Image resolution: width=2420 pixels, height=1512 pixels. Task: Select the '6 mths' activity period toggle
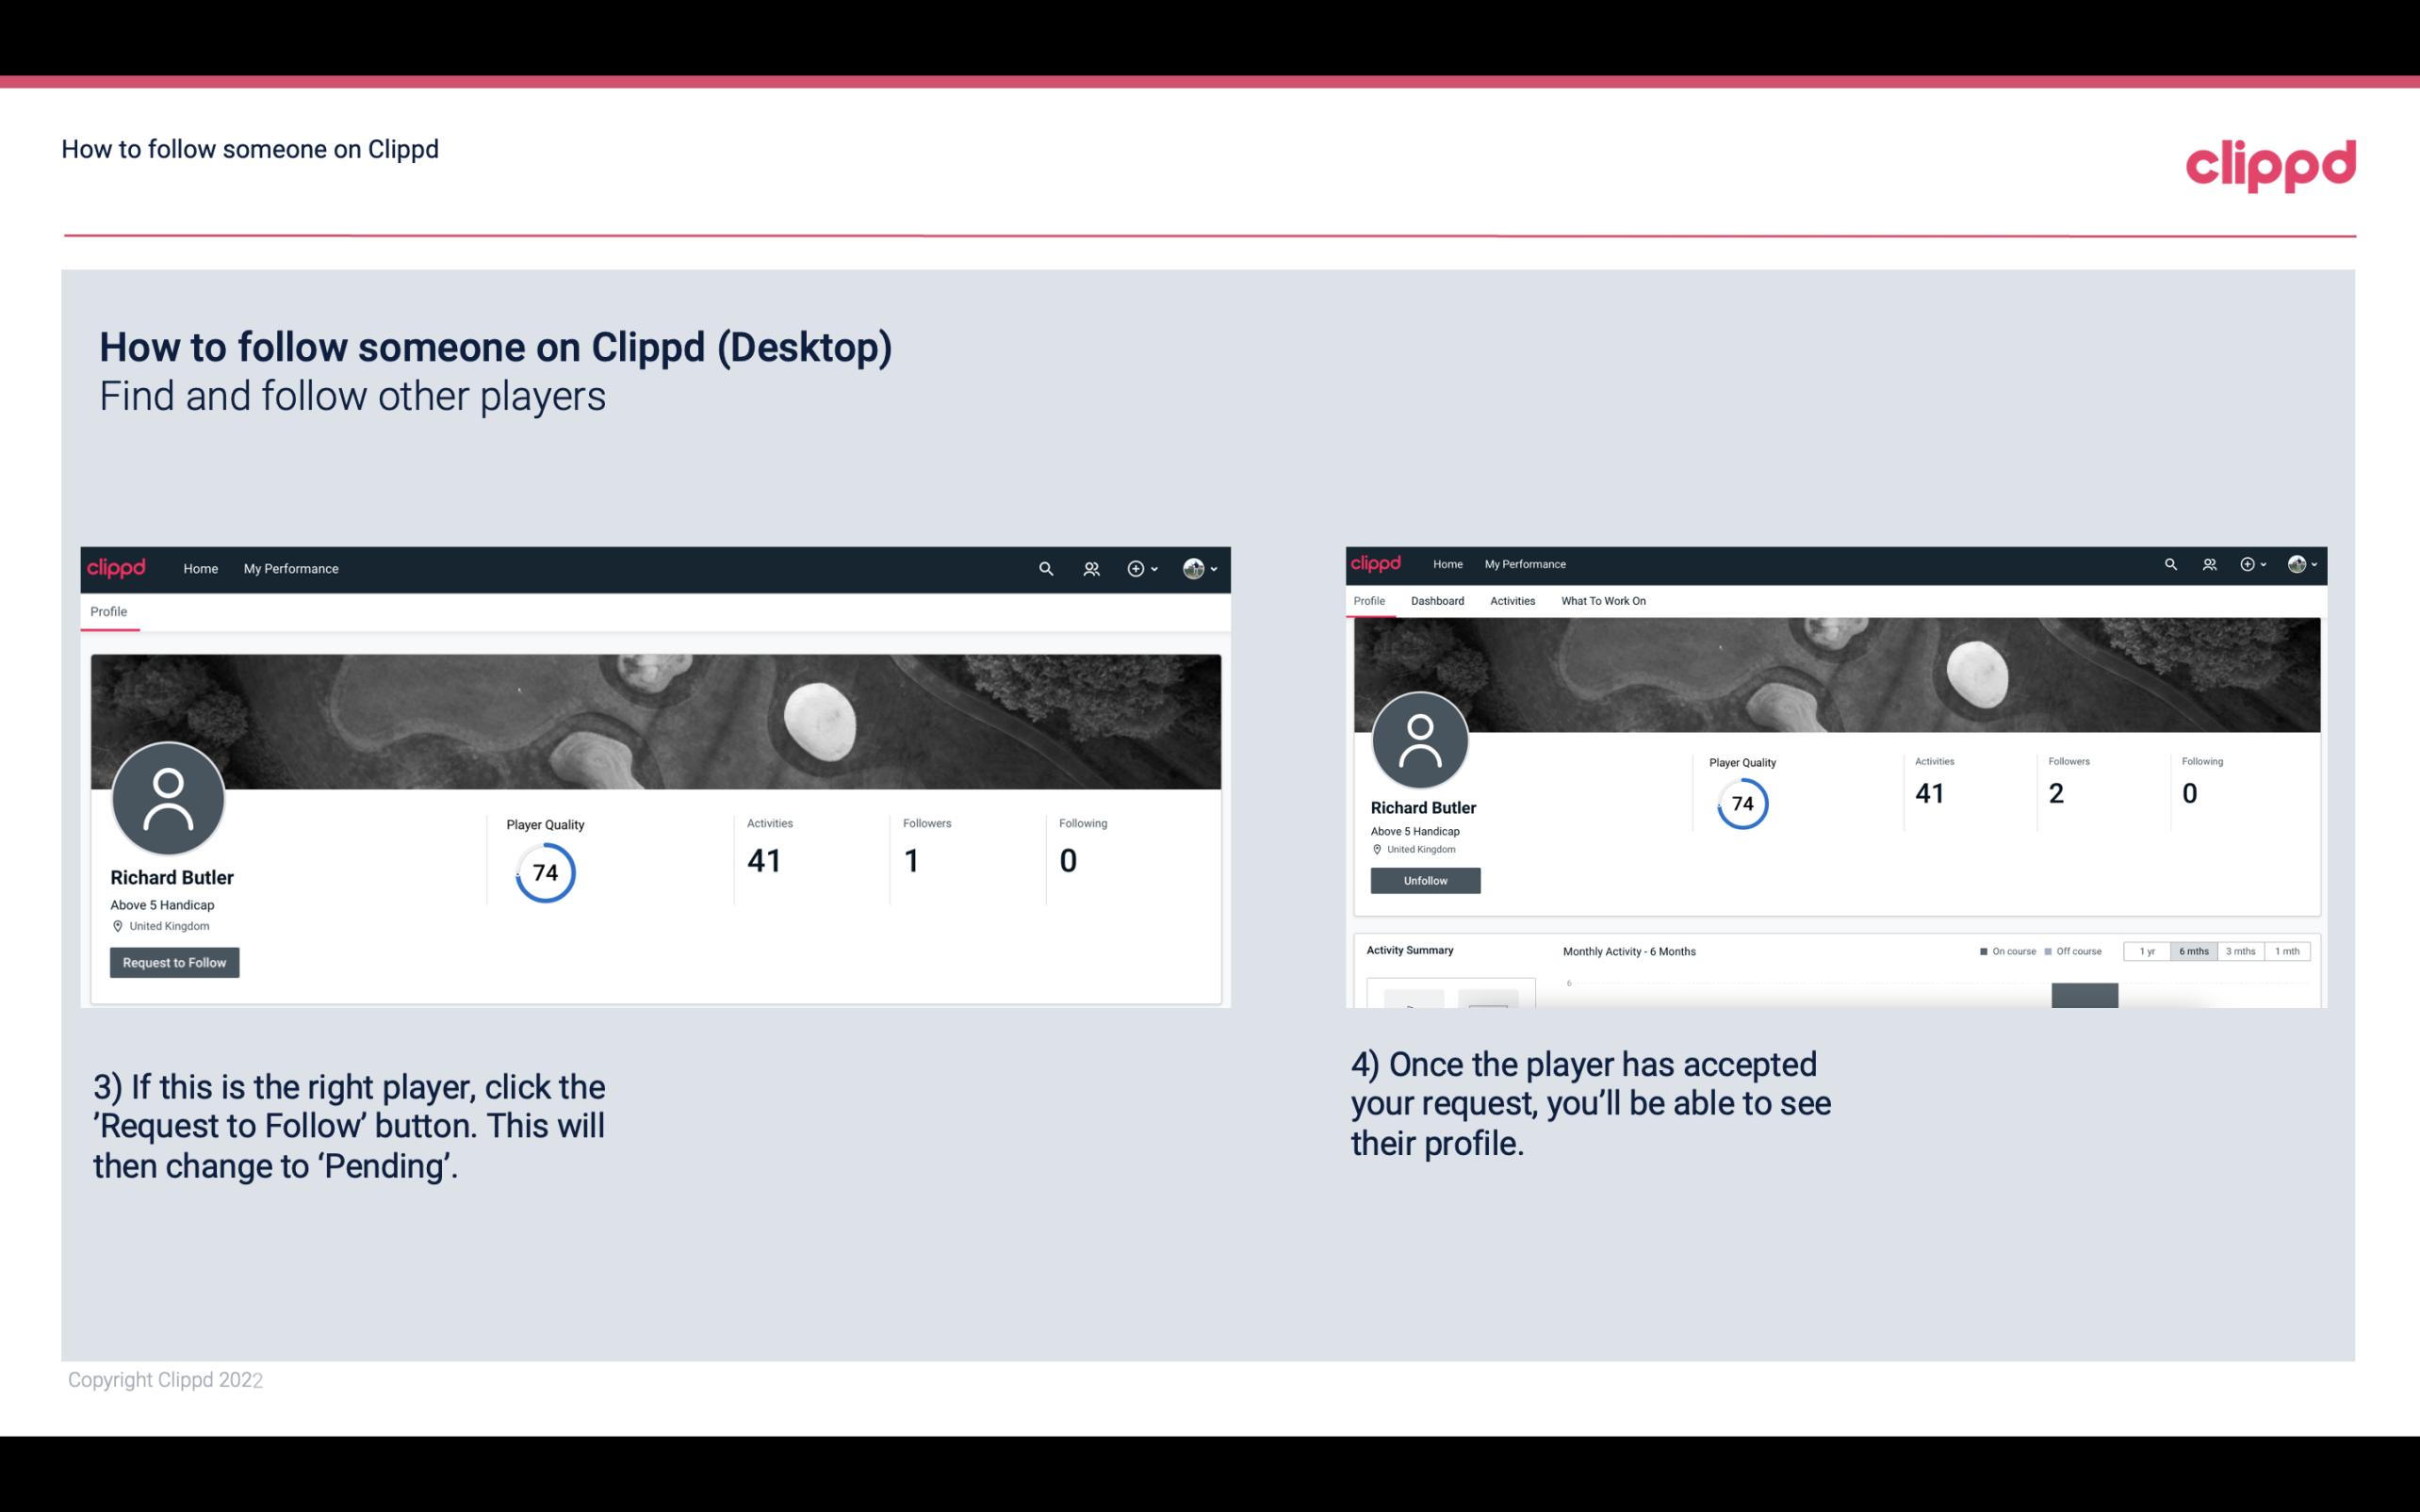2194,951
